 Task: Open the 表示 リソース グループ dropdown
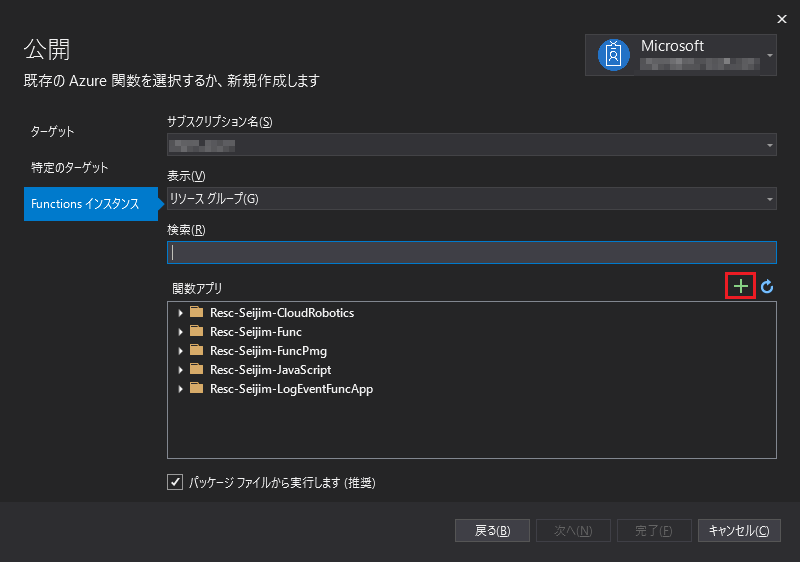472,199
